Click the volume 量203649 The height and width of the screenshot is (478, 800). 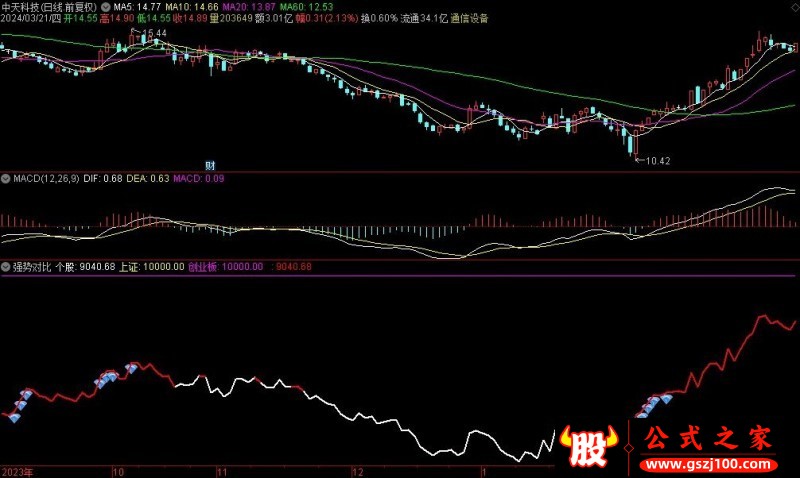tap(231, 18)
